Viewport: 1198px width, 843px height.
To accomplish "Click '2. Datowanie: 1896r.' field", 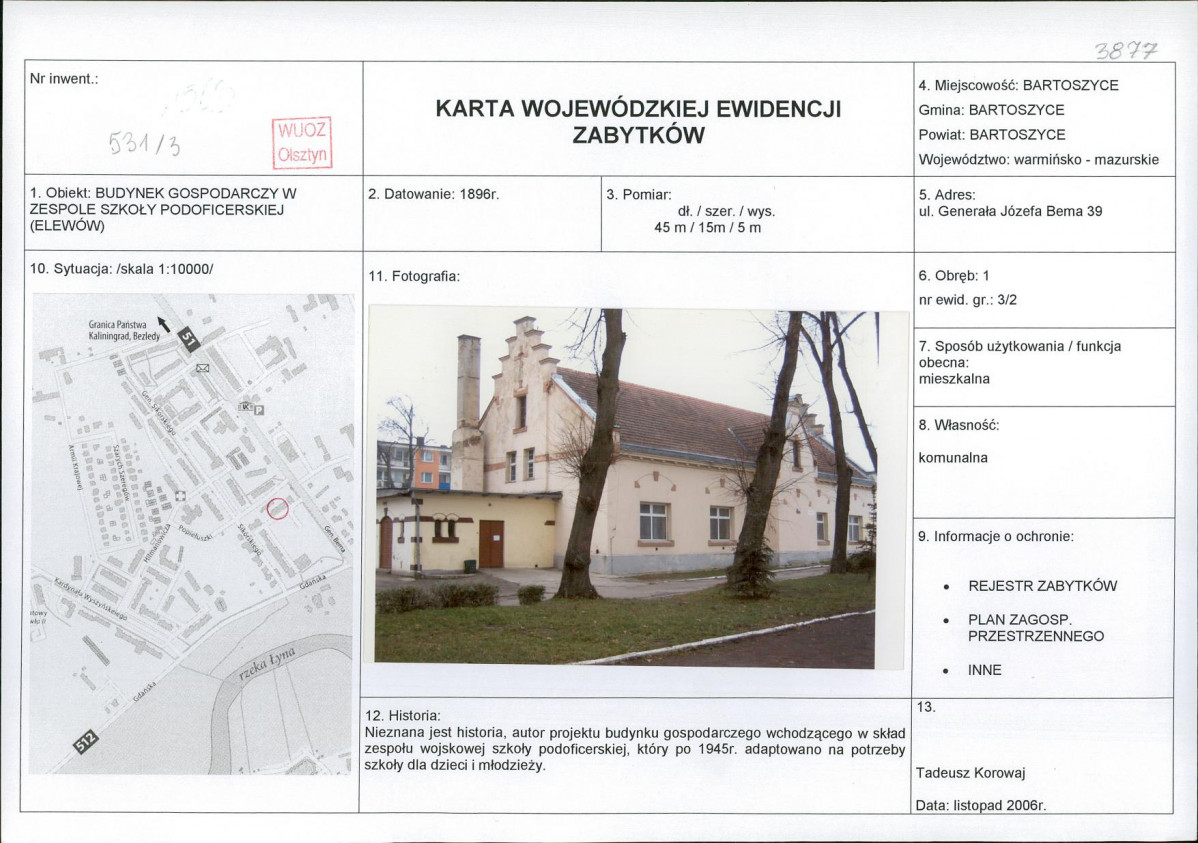I will (x=433, y=194).
